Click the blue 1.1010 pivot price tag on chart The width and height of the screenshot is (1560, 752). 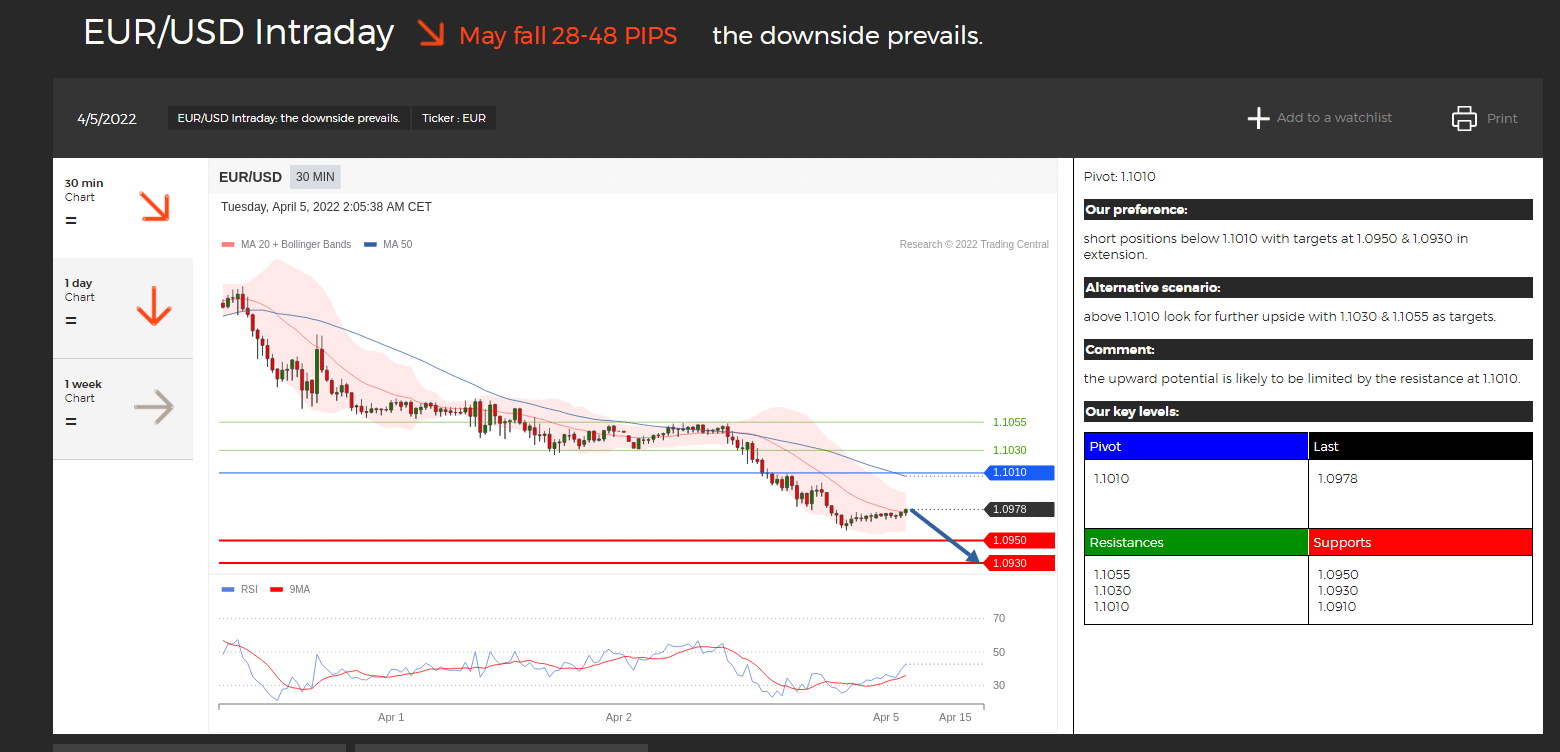click(1019, 473)
